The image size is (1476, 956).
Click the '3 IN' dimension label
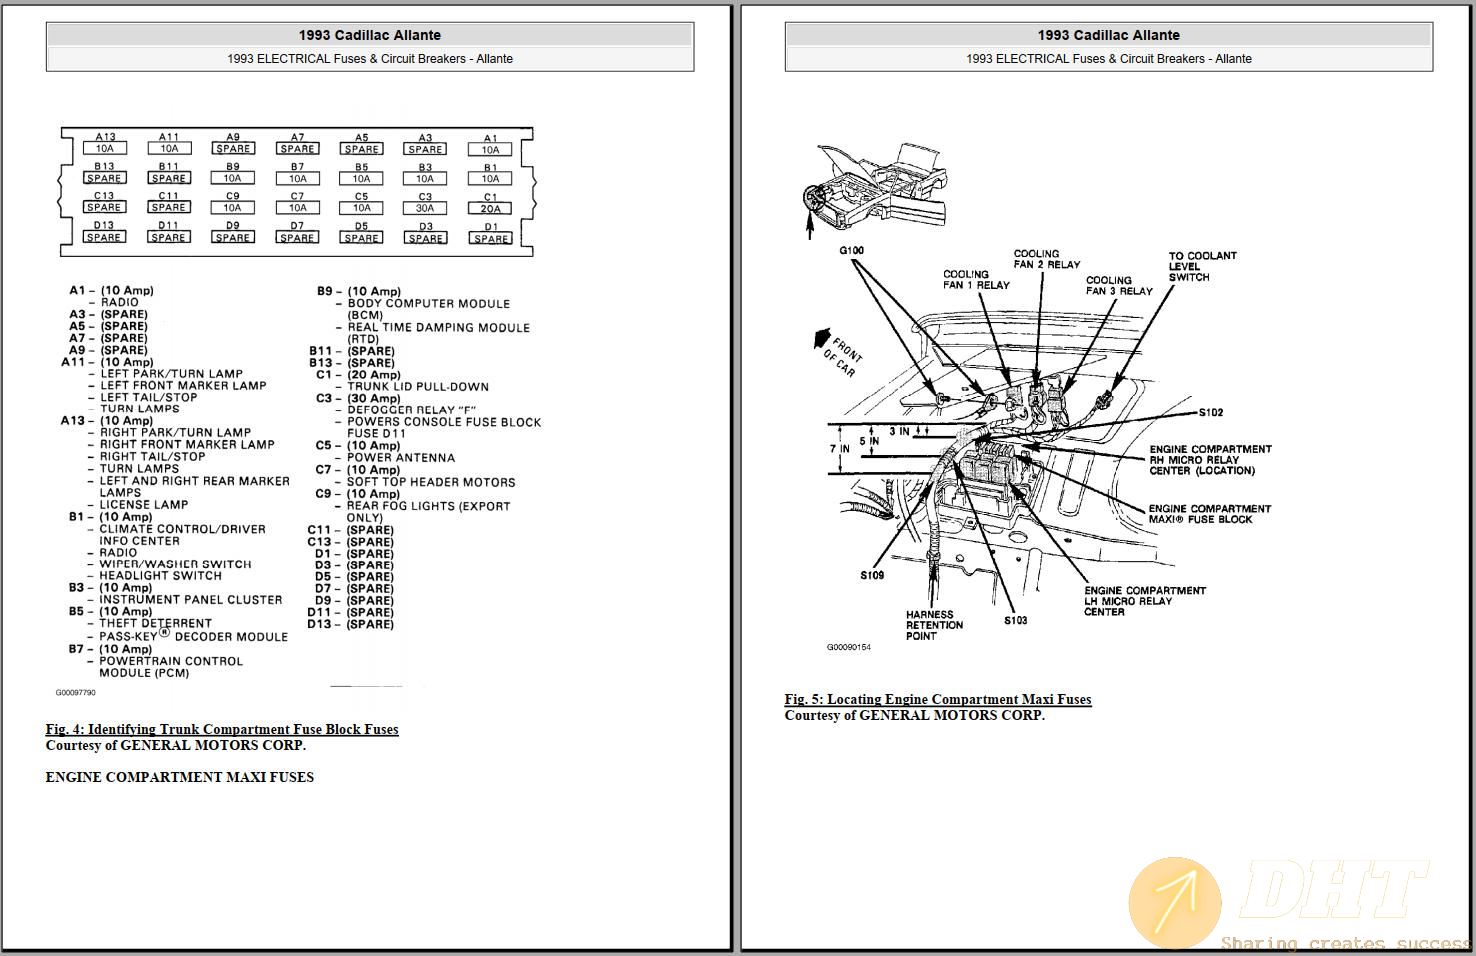899,432
